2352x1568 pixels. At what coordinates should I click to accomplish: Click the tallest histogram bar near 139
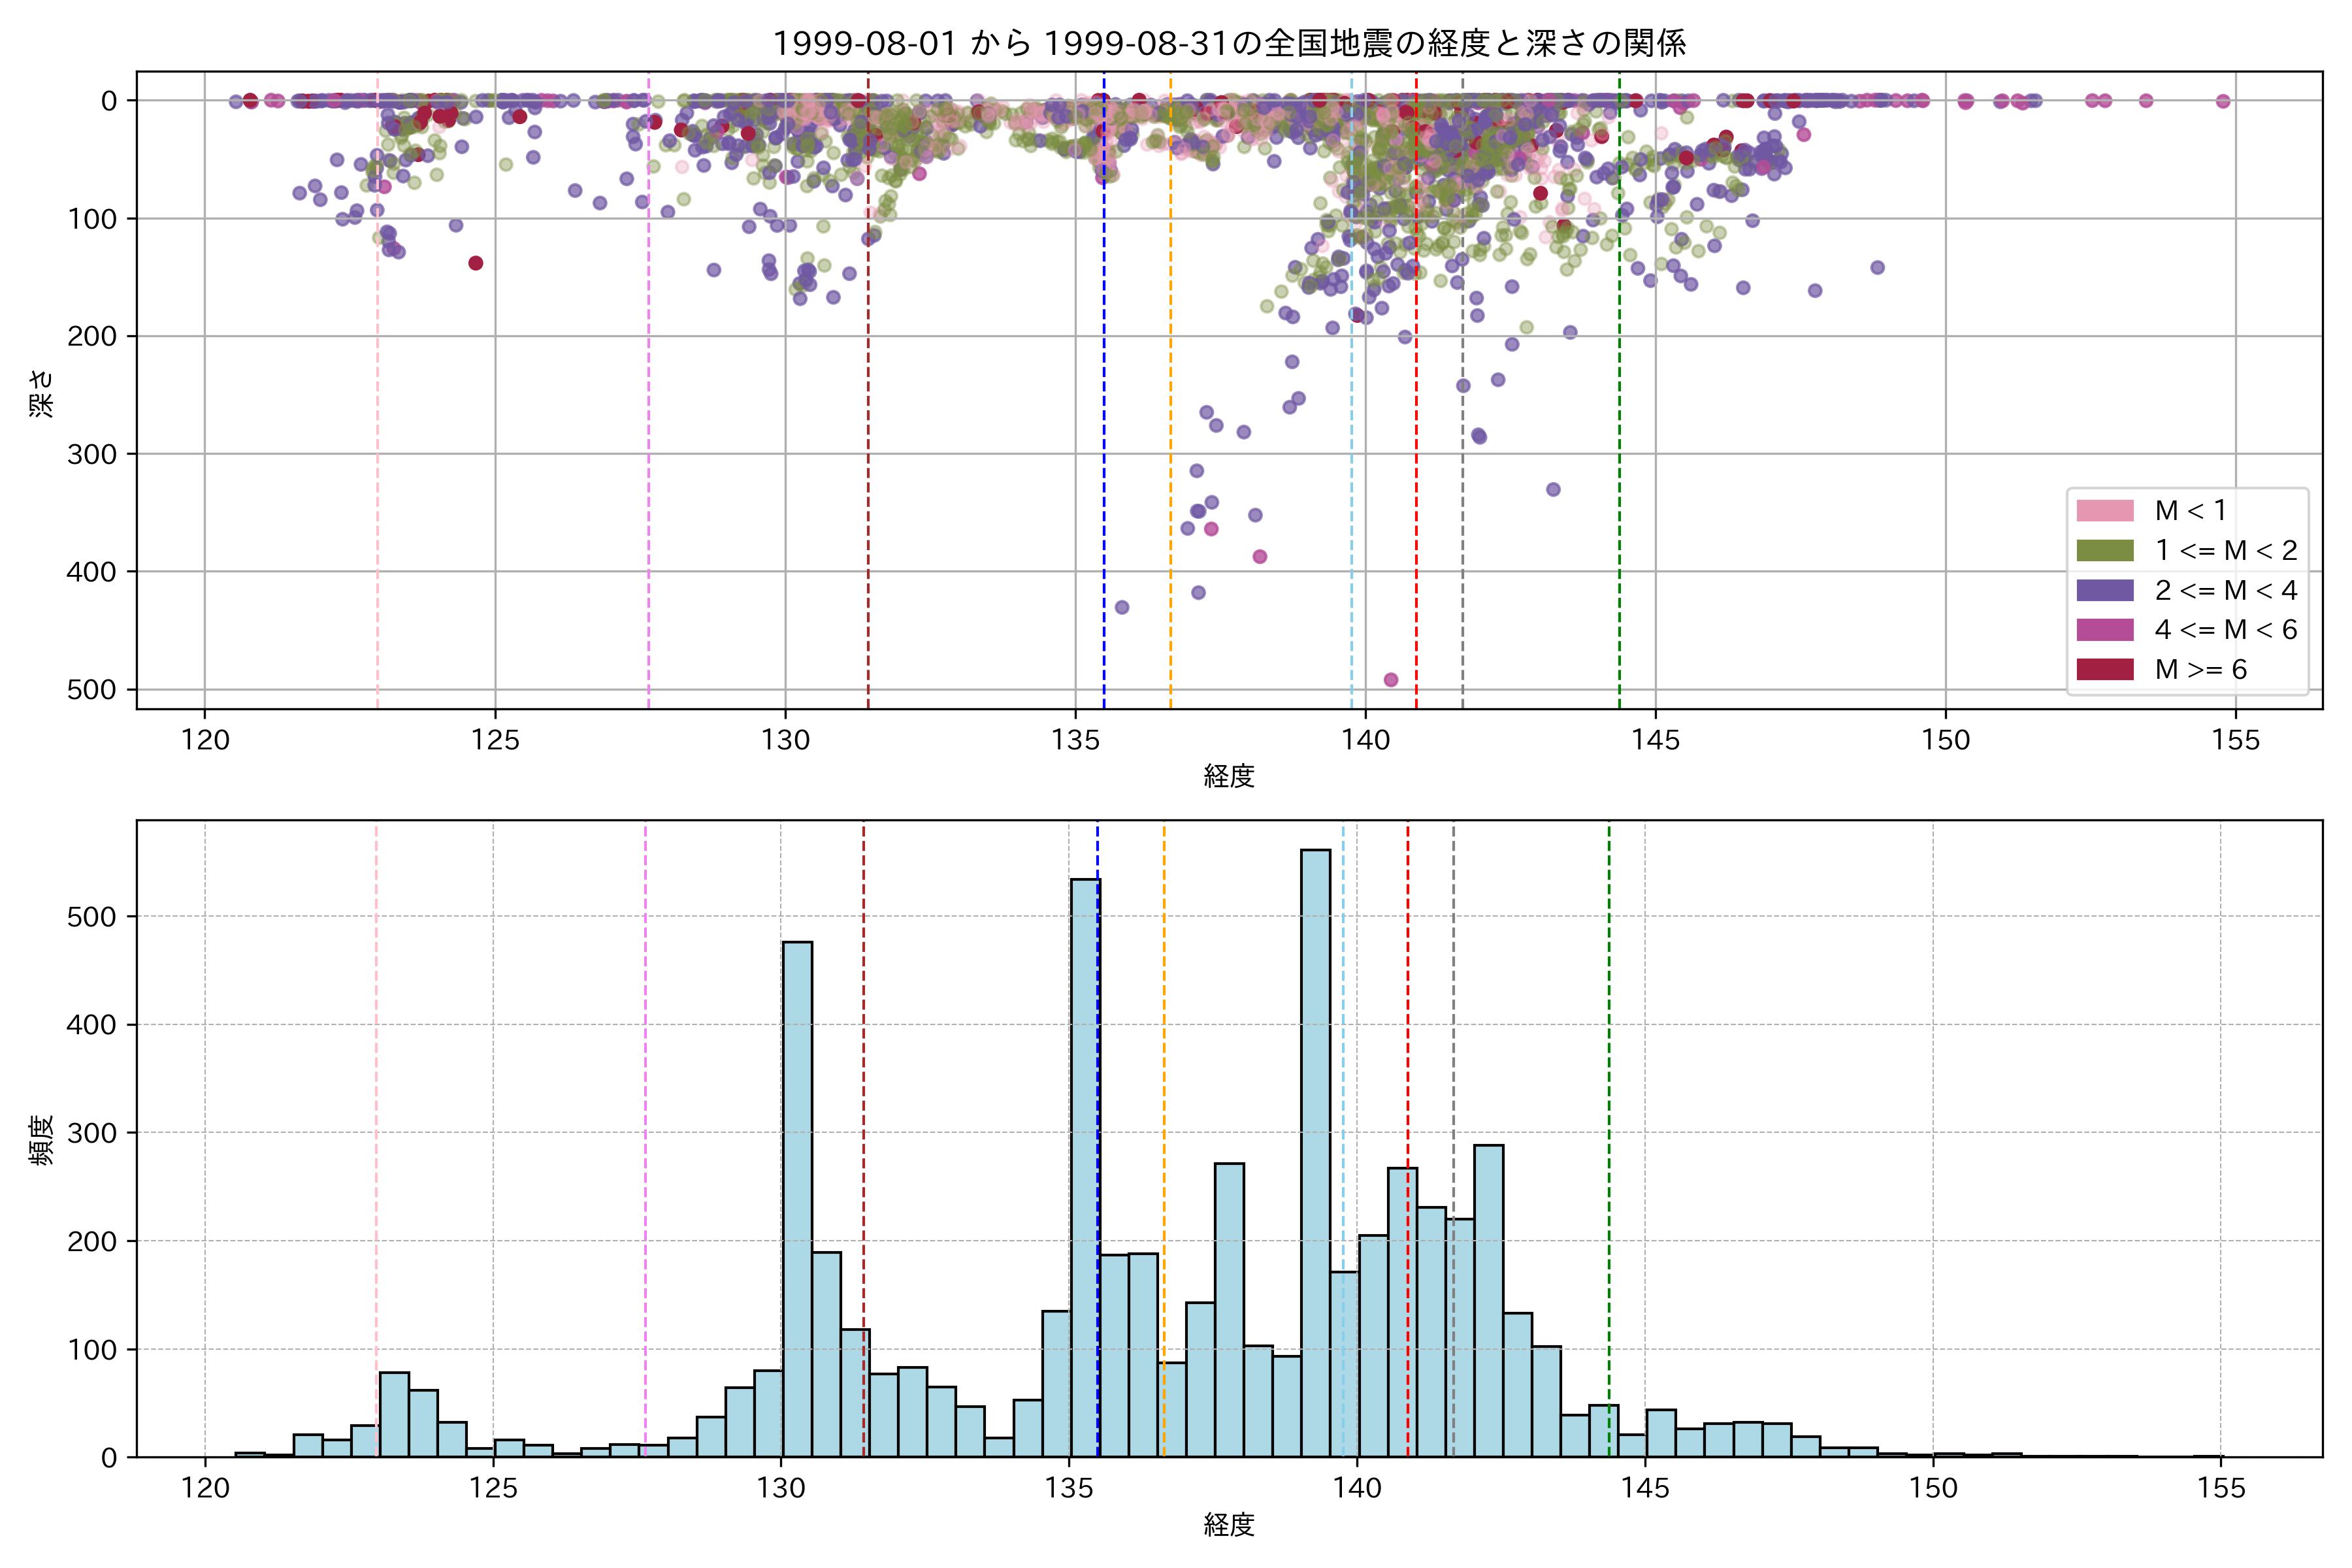coord(1315,1150)
